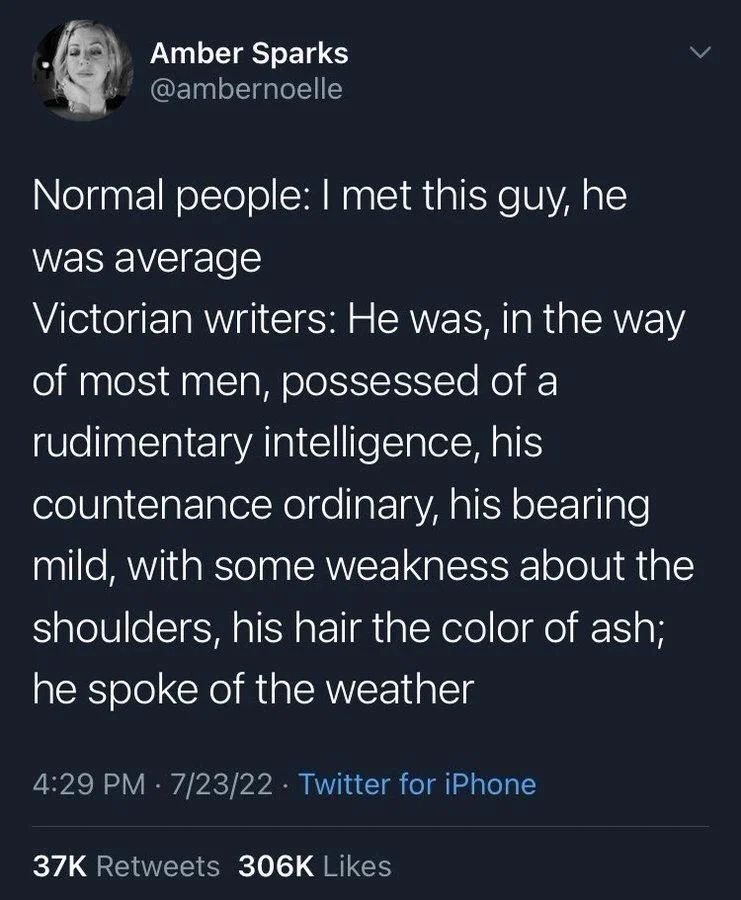
Task: Select the display name Amber Sparks
Action: pos(250,56)
